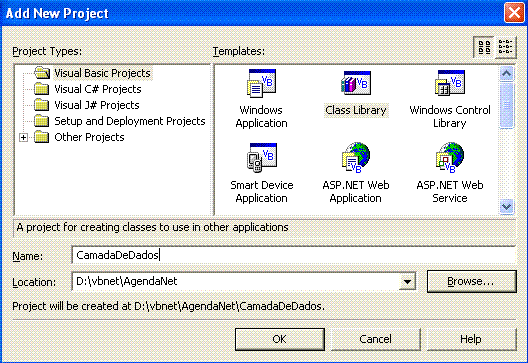Click the Browse... button

[471, 281]
